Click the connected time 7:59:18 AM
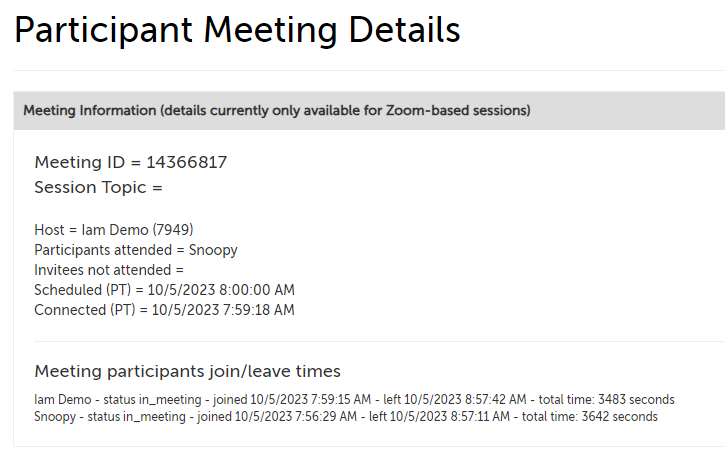This screenshot has height=459, width=725. pos(257,310)
